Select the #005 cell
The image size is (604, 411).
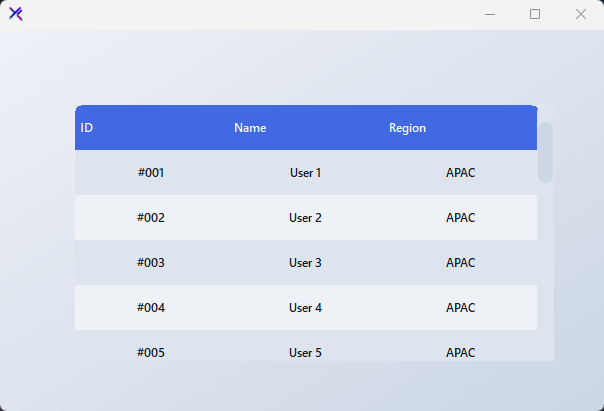coord(151,346)
